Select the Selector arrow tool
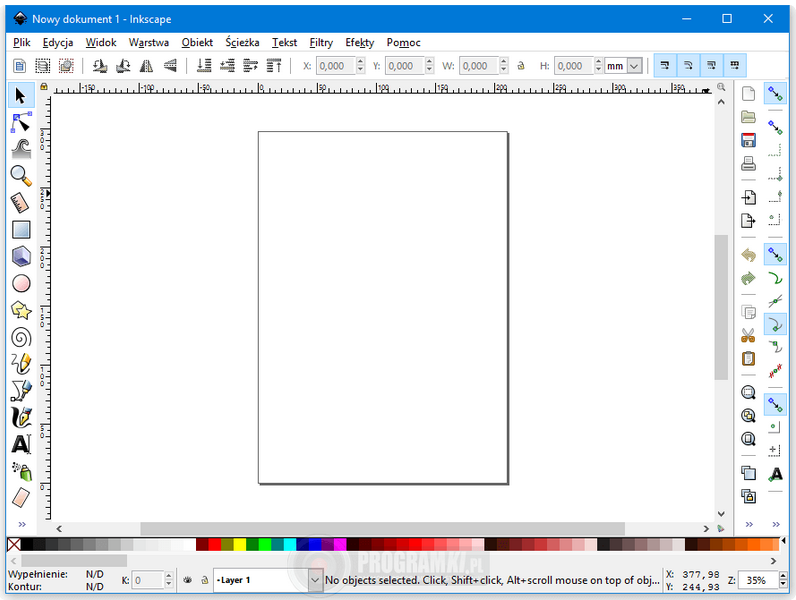796x600 pixels. click(21, 95)
